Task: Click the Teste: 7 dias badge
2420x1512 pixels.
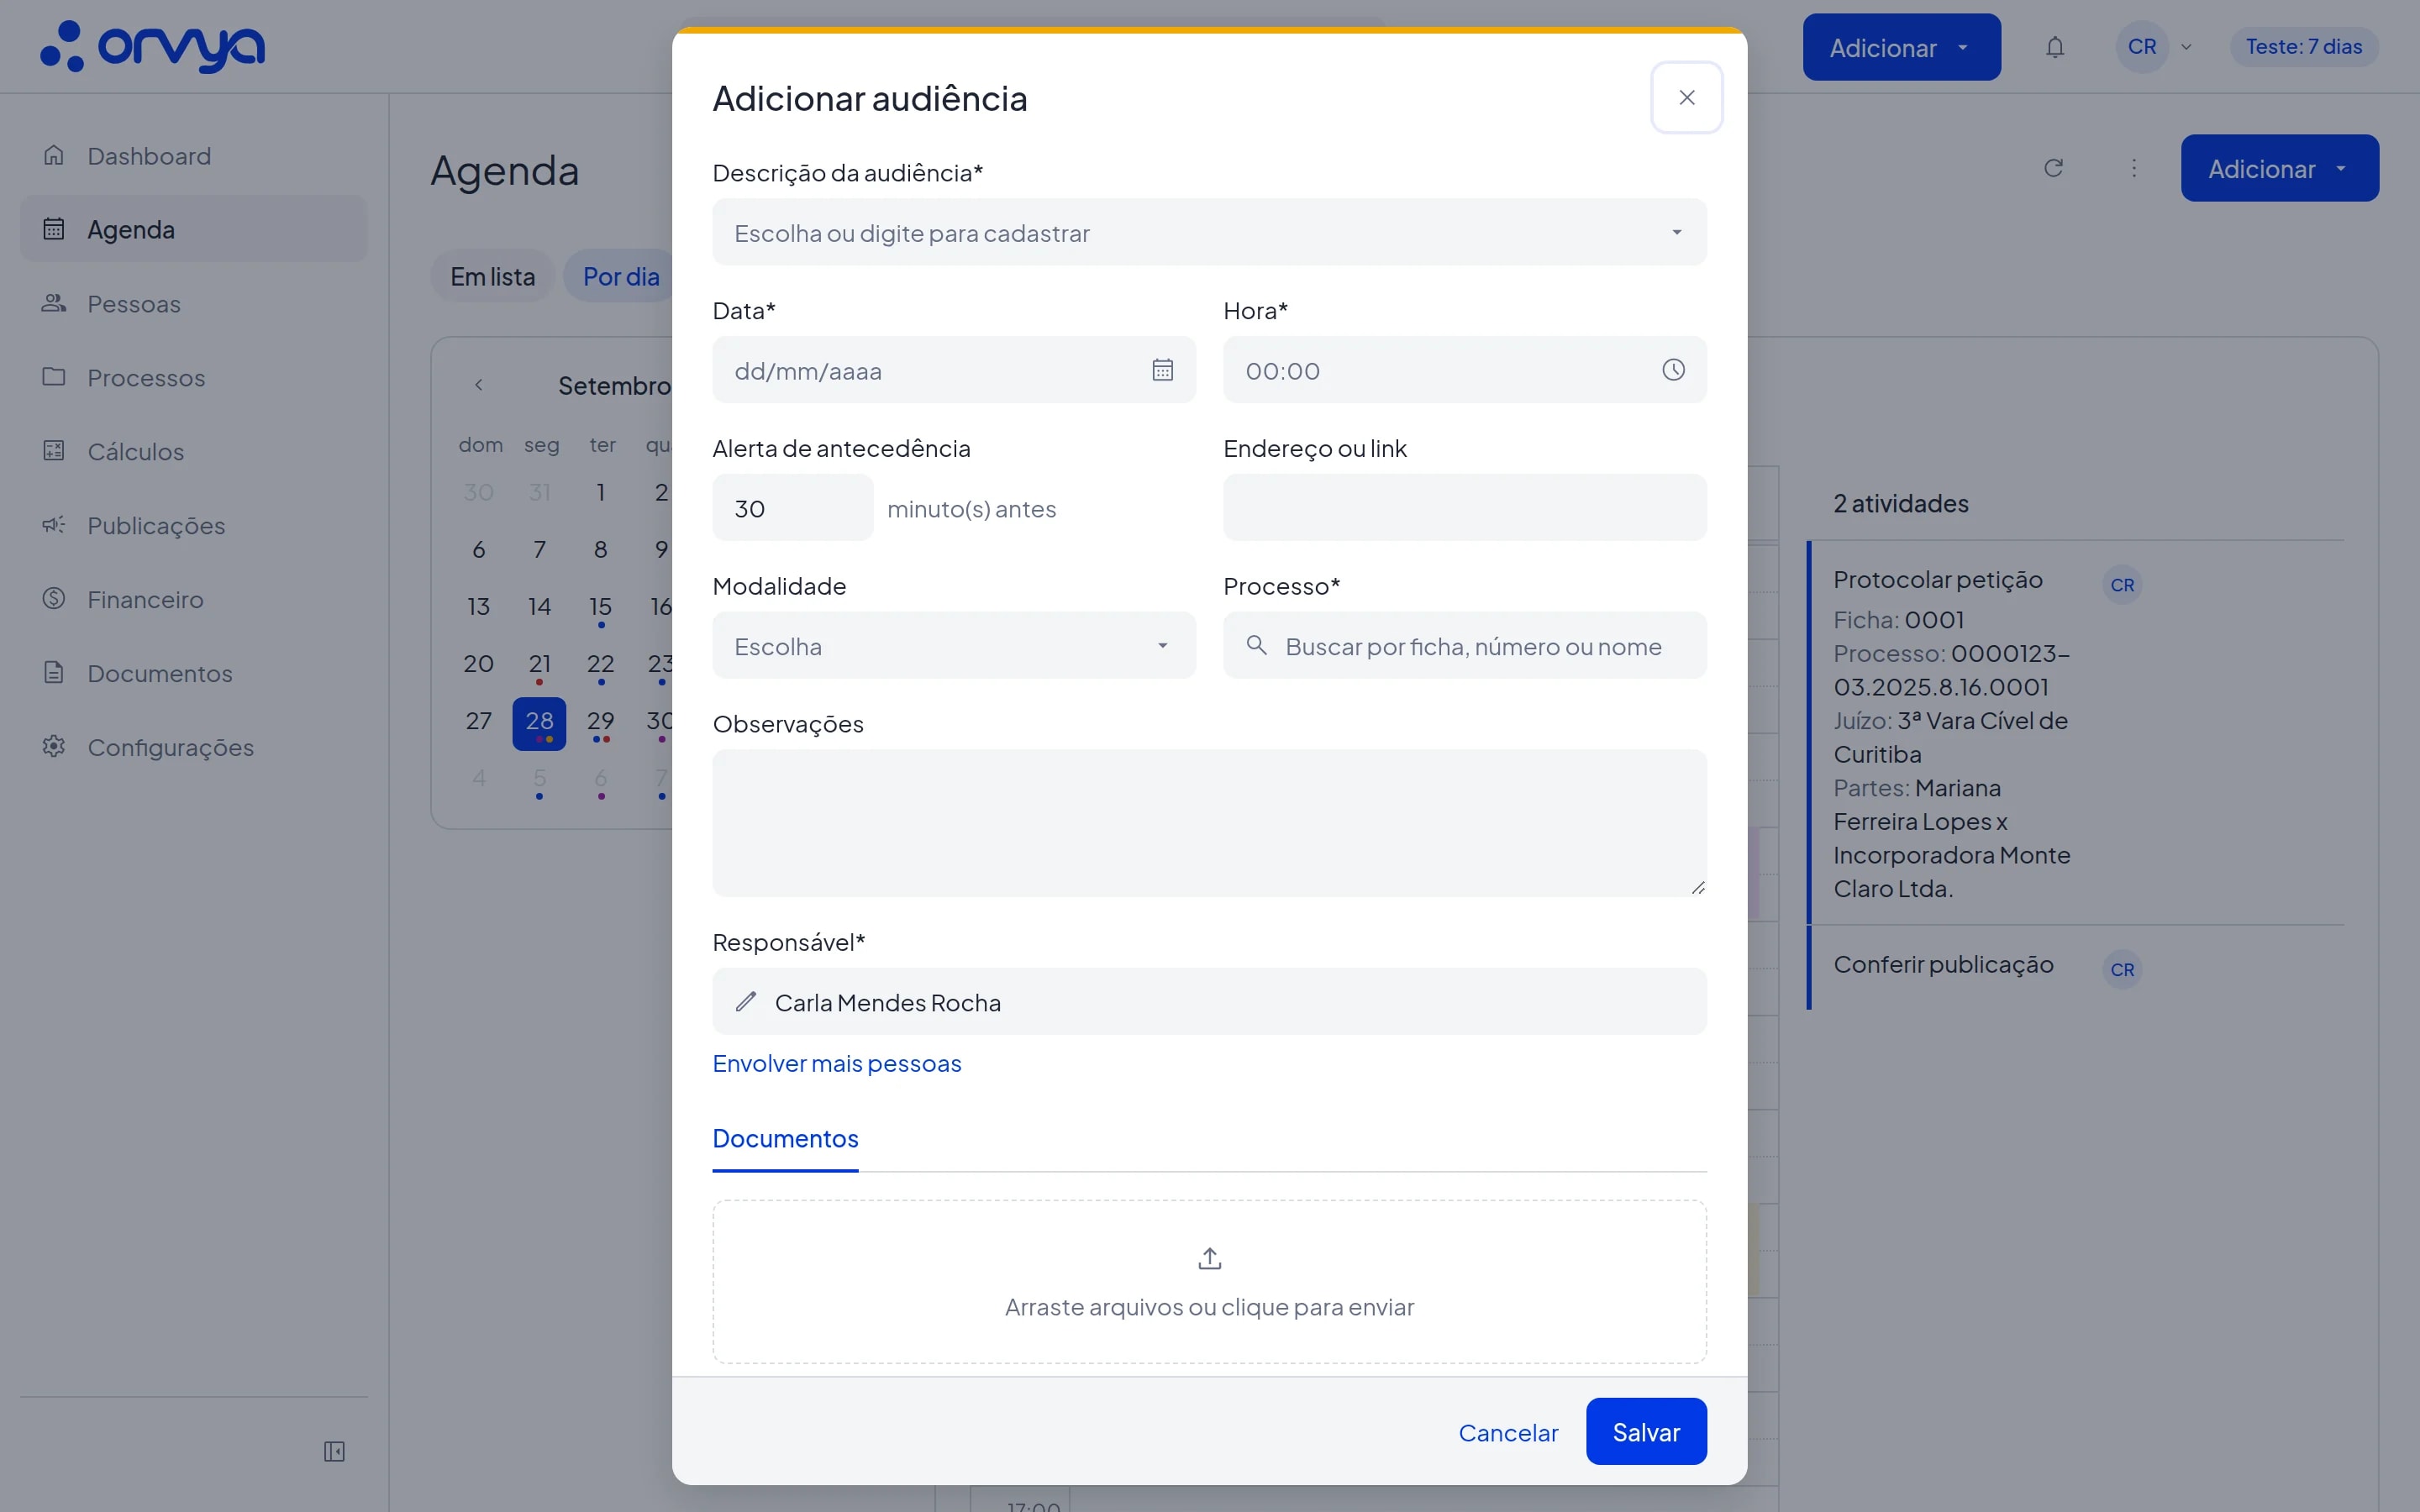Action: point(2304,47)
